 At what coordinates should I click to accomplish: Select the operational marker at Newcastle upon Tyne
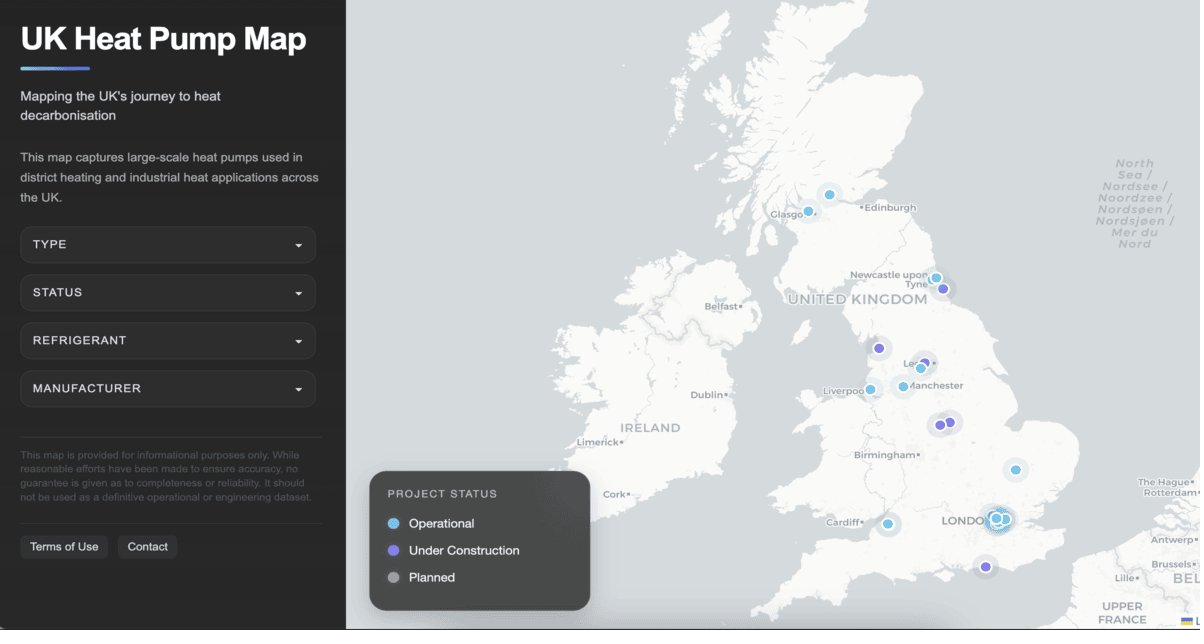[937, 279]
